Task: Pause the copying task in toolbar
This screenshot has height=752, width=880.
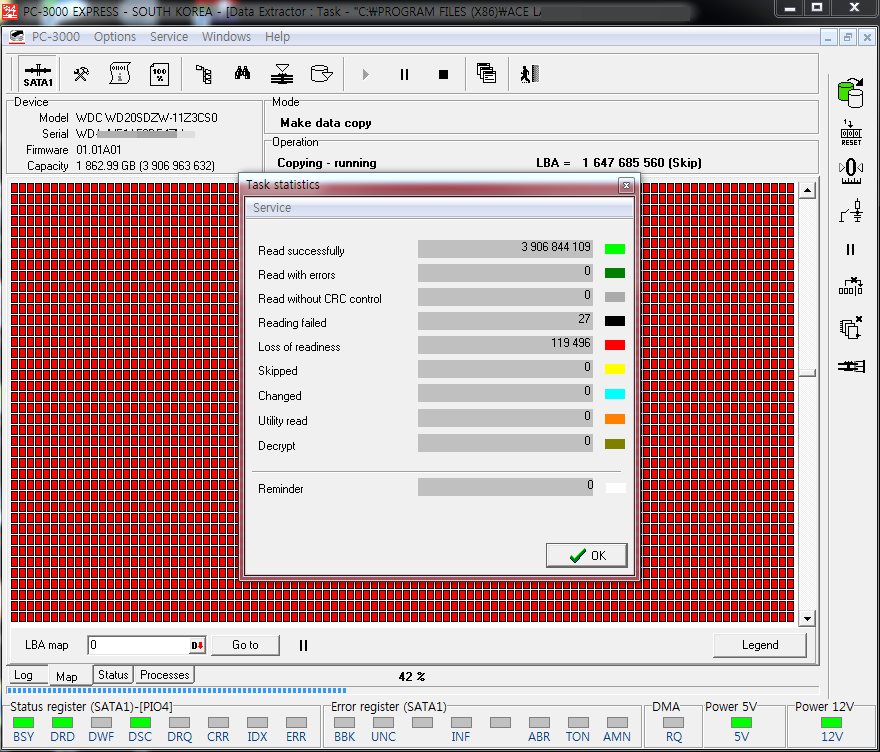Action: pos(404,74)
